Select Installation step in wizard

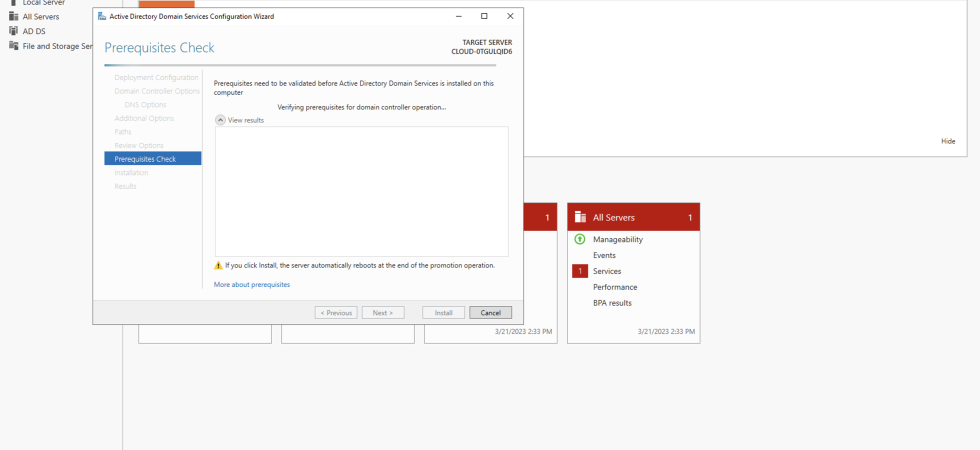tap(131, 172)
